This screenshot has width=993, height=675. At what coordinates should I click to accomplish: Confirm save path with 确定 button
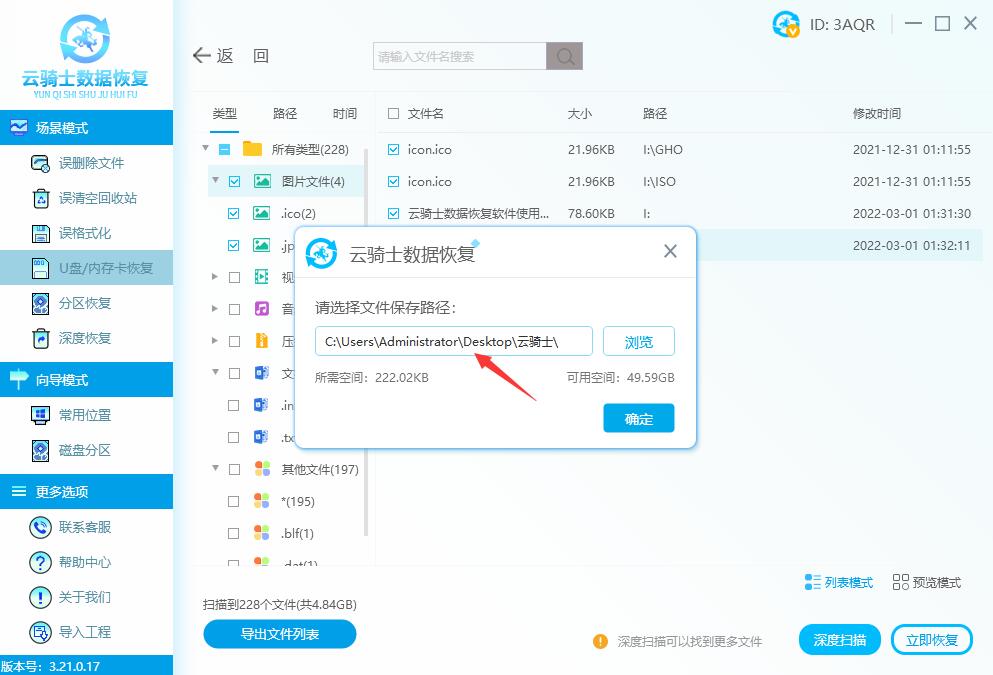tap(639, 418)
